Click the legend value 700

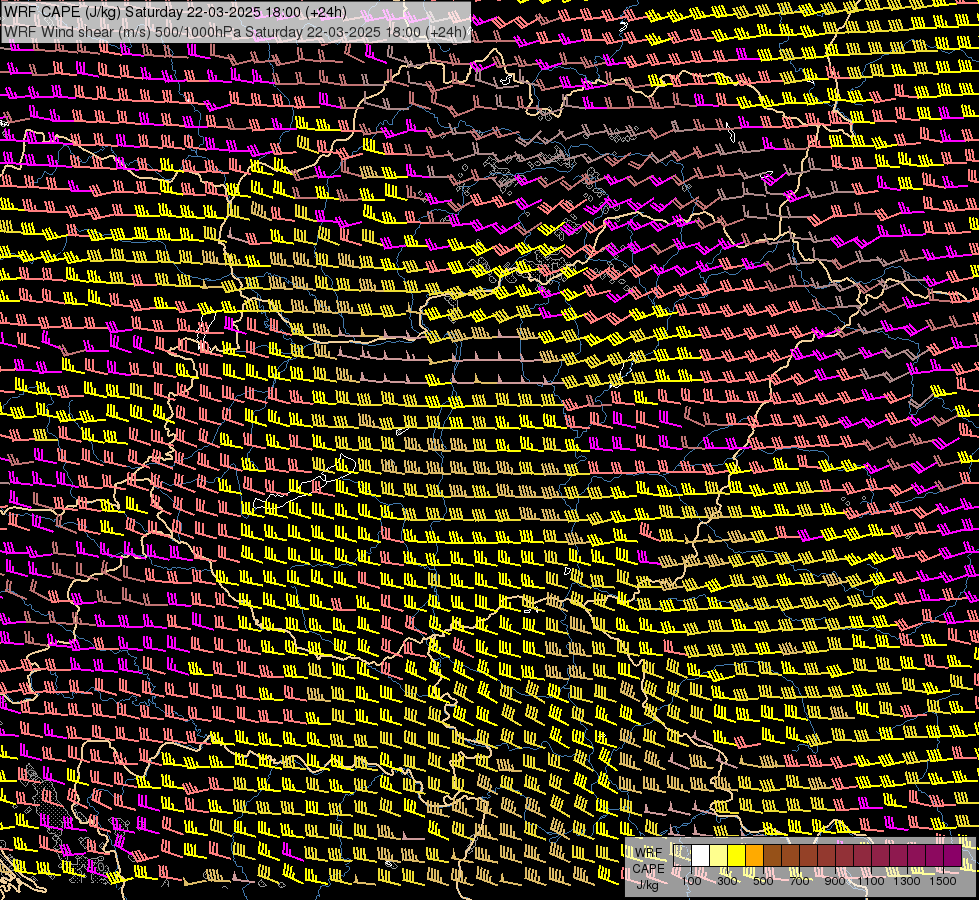click(x=799, y=881)
